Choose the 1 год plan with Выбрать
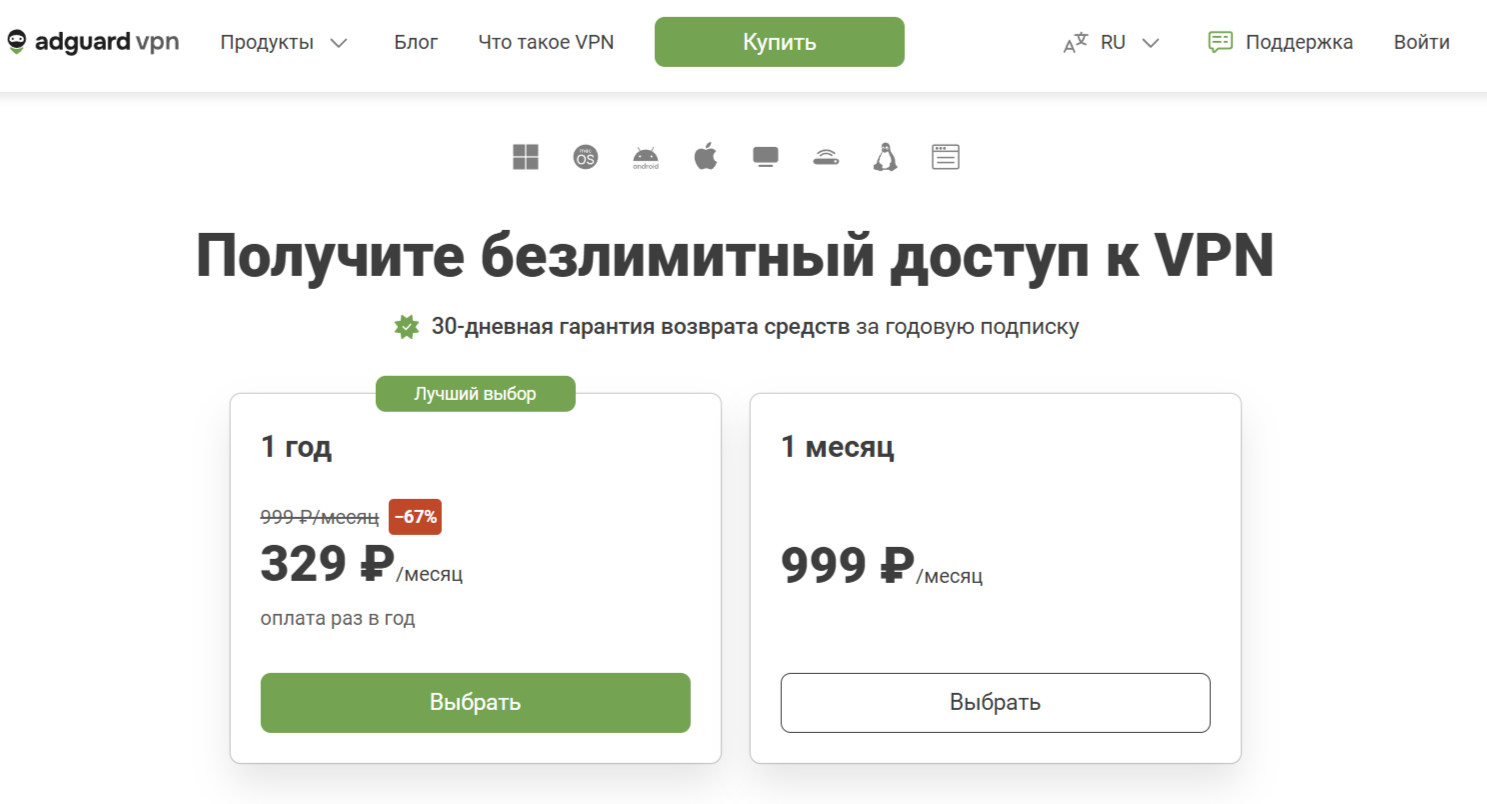1487x804 pixels. pyautogui.click(x=476, y=702)
